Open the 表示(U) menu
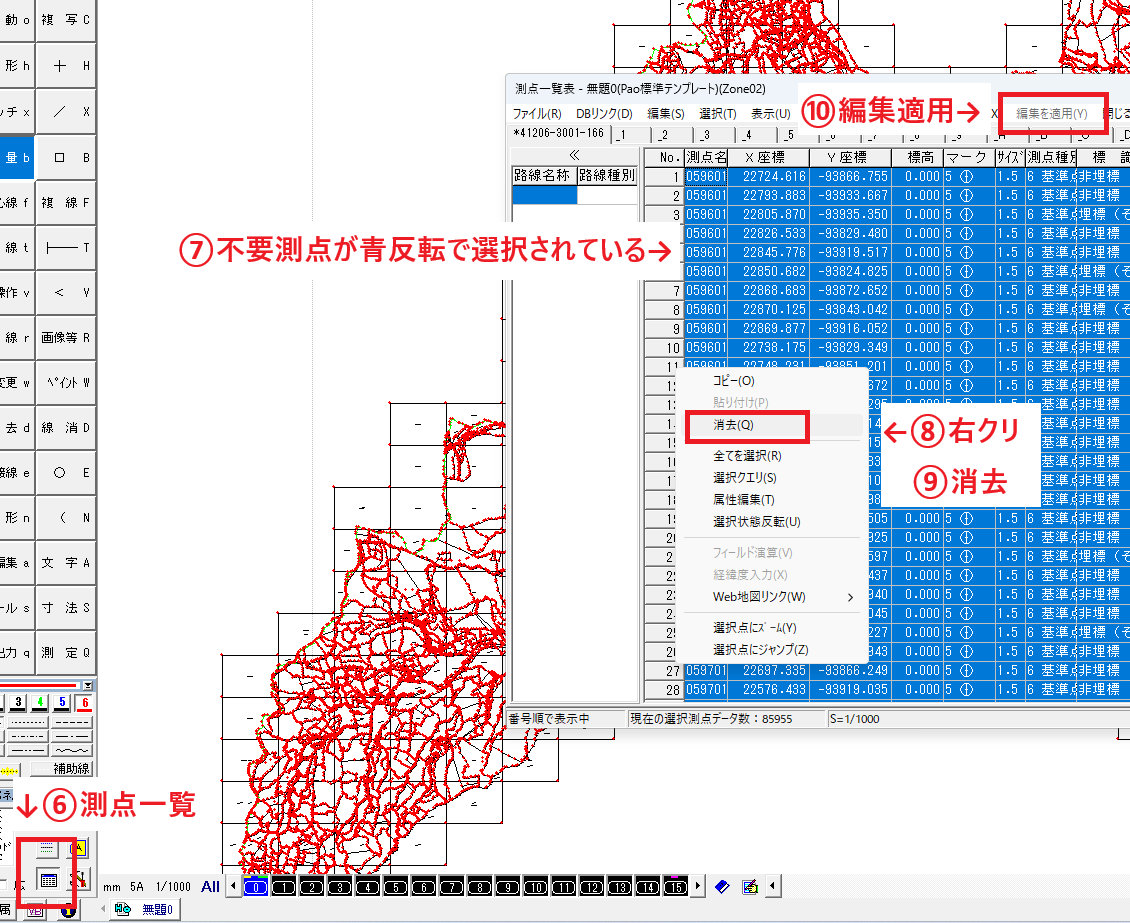 pos(770,114)
